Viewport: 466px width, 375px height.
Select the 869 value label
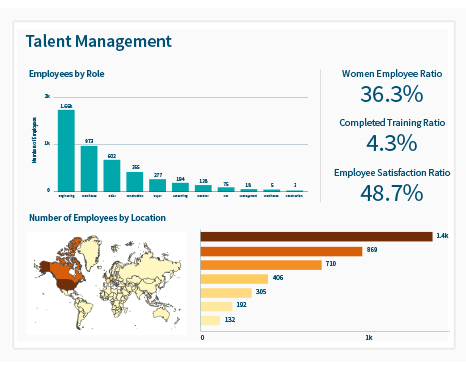point(372,250)
